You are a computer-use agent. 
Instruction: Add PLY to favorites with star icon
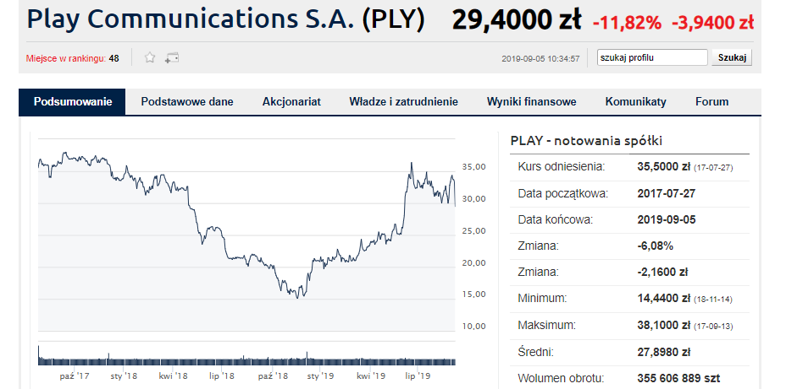pyautogui.click(x=150, y=58)
